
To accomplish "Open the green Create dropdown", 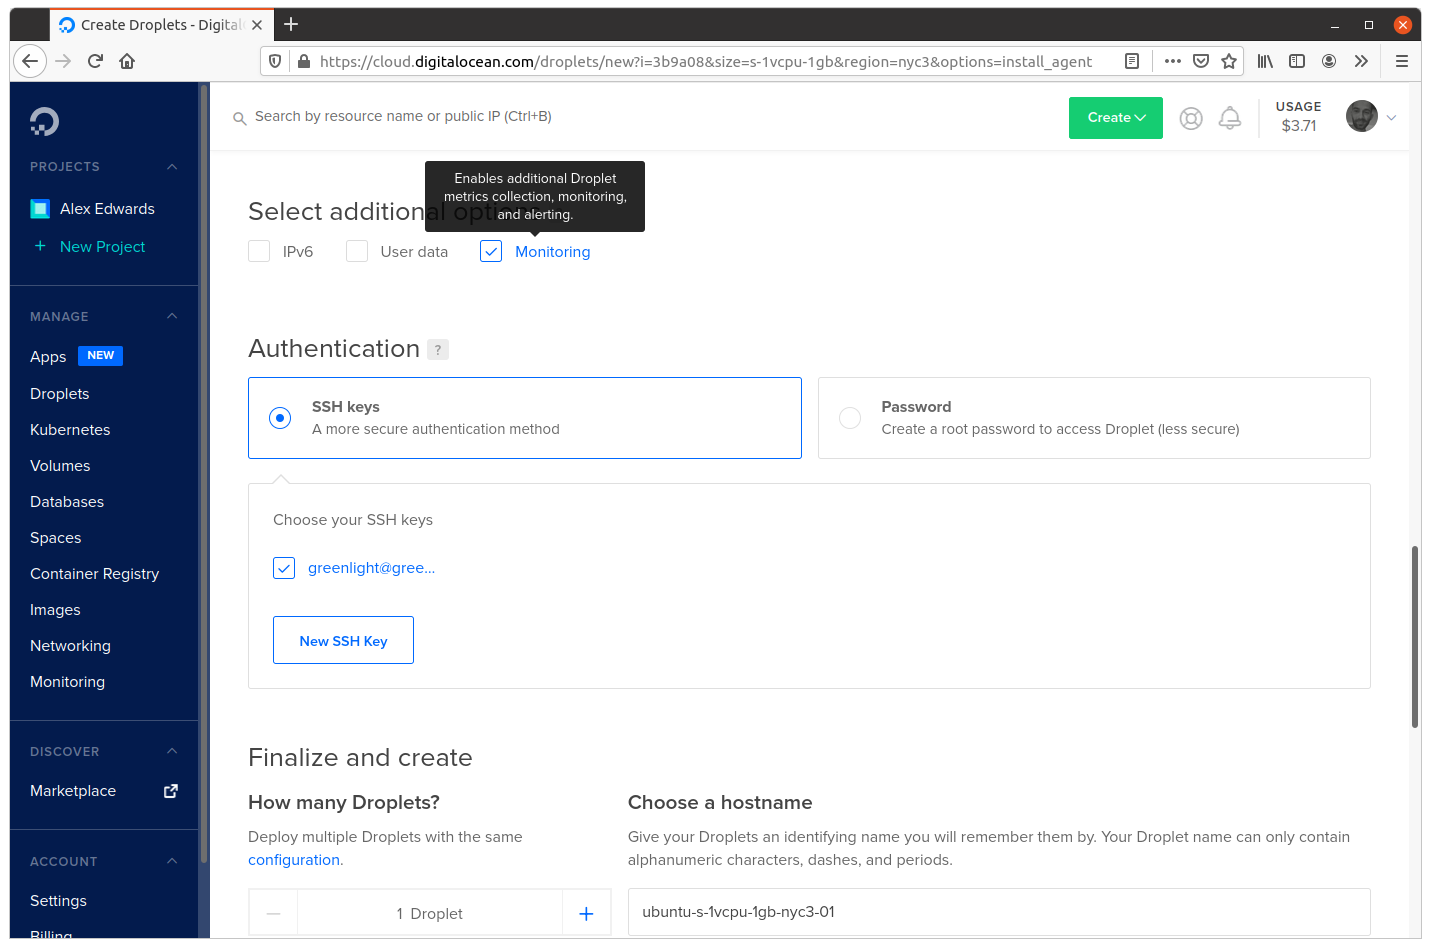I will 1115,118.
